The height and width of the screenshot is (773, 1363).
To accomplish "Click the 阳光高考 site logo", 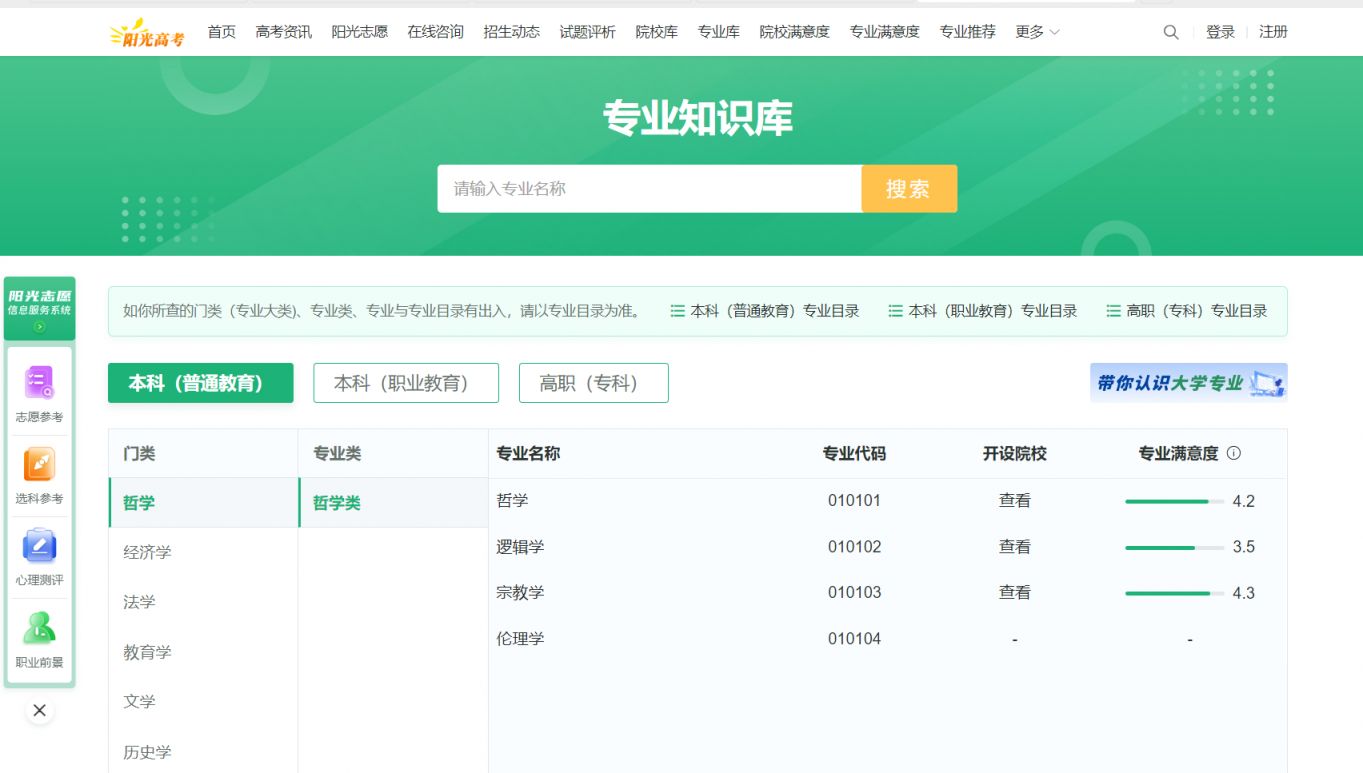I will 147,32.
